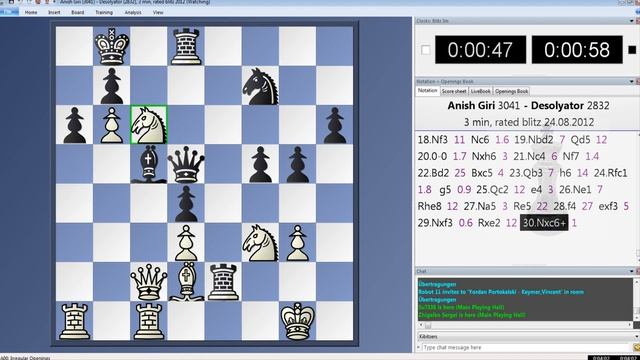Pick the black pawn on d4
Image resolution: width=640 pixels, height=360 pixels.
click(x=186, y=203)
